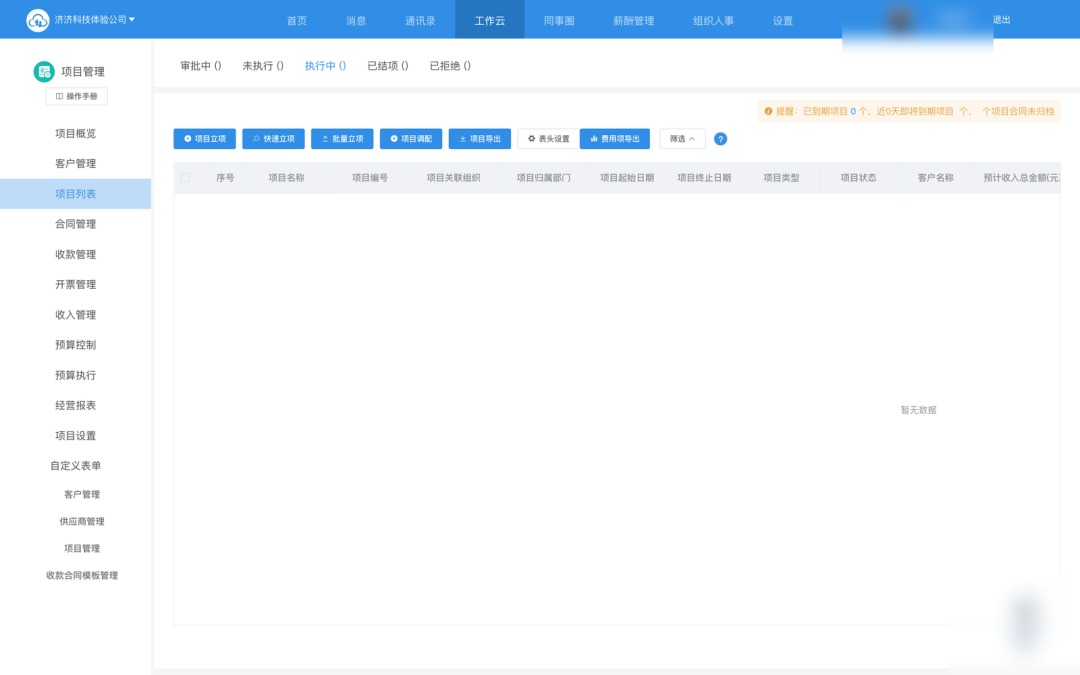Switch to the 已结项 tab
Image resolution: width=1080 pixels, height=675 pixels.
(x=388, y=65)
